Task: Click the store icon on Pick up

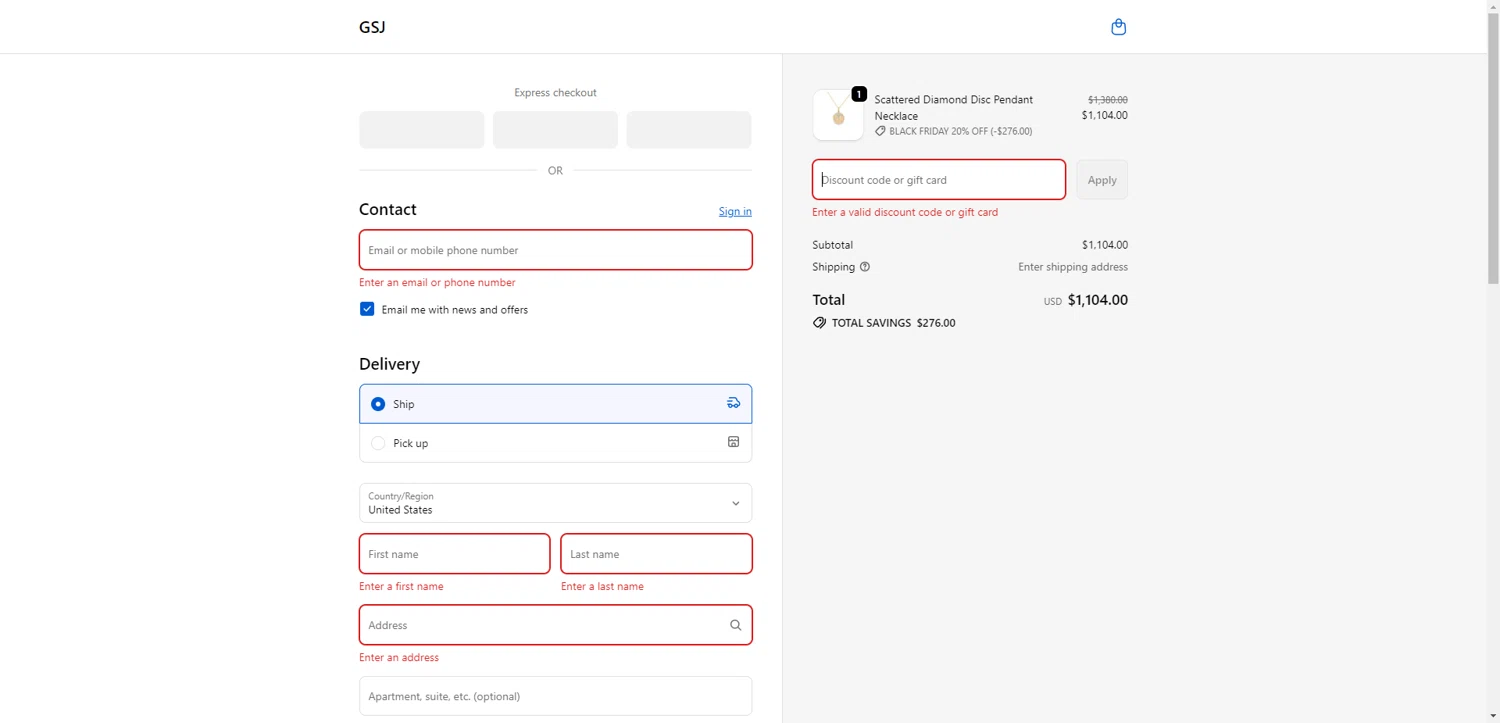Action: 733,442
